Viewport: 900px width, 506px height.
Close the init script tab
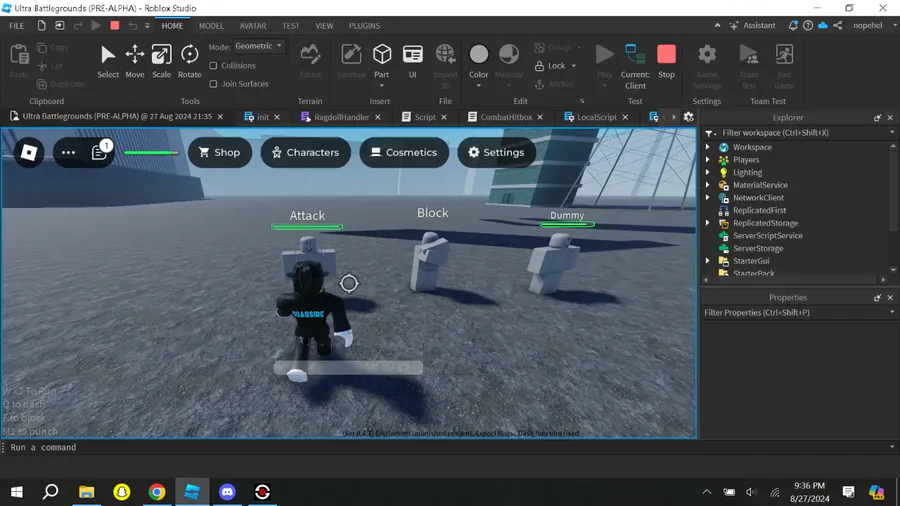coord(277,117)
